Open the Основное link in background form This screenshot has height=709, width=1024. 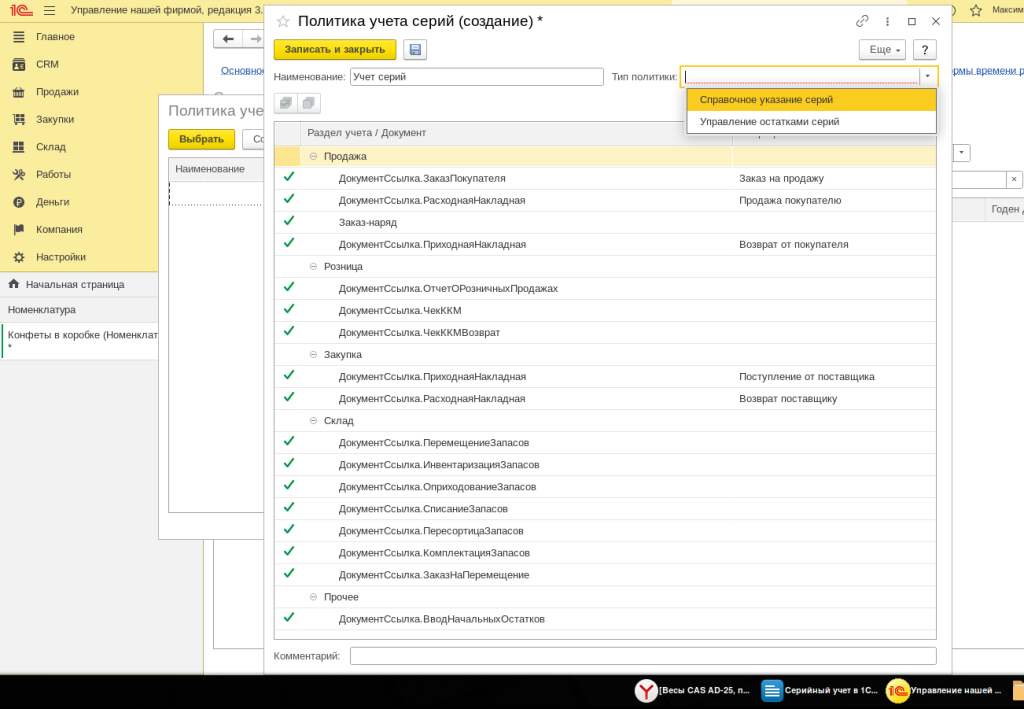tap(242, 71)
